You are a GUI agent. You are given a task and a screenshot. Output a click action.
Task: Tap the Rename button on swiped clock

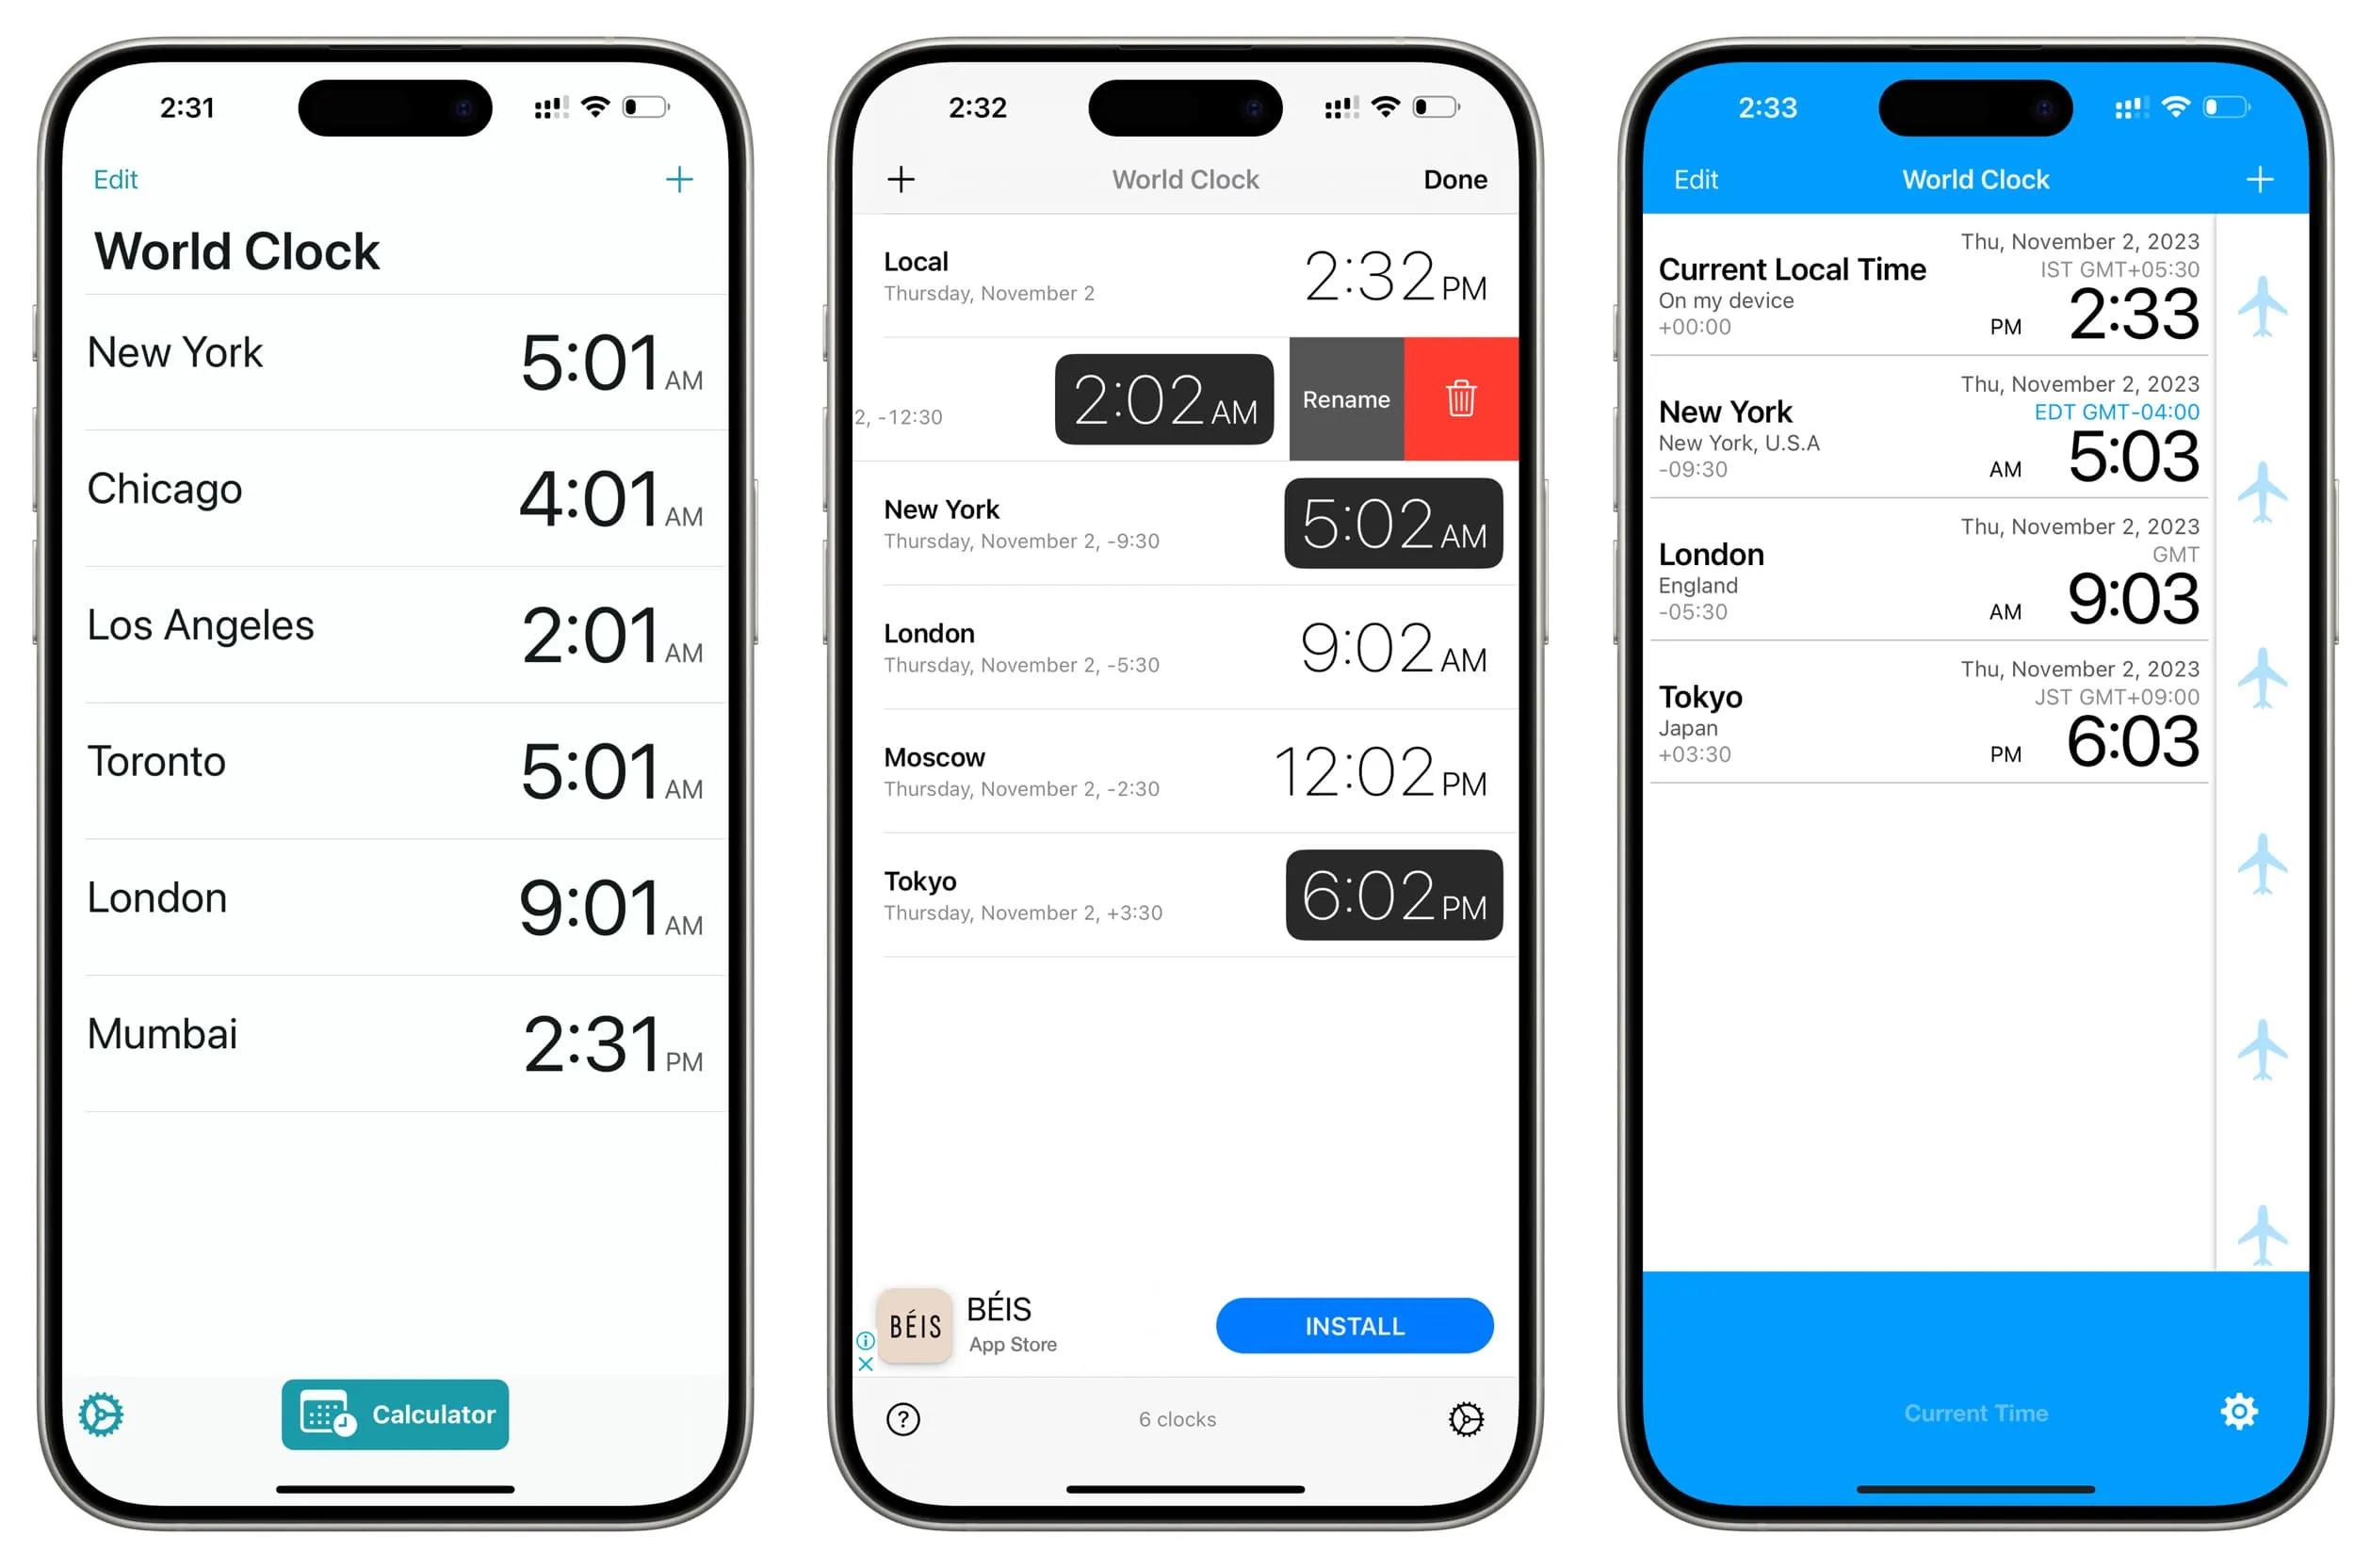click(x=1347, y=399)
